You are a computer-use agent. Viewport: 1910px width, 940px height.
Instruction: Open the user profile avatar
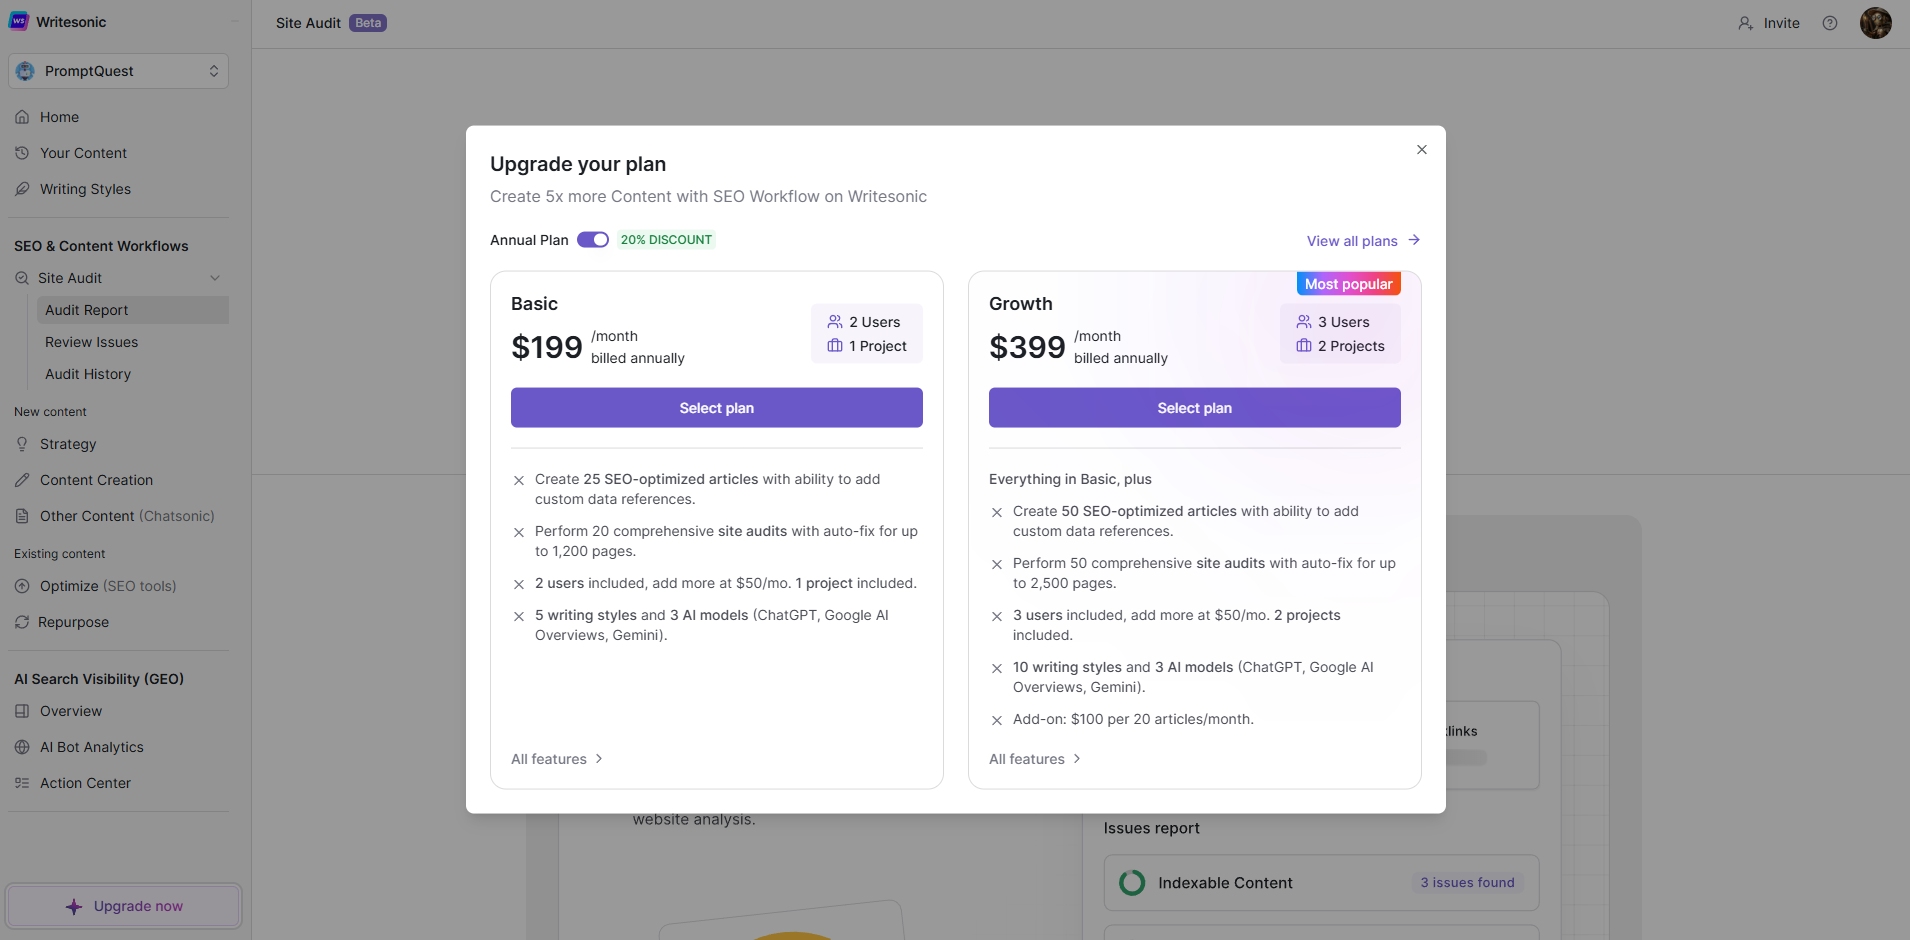click(x=1875, y=23)
